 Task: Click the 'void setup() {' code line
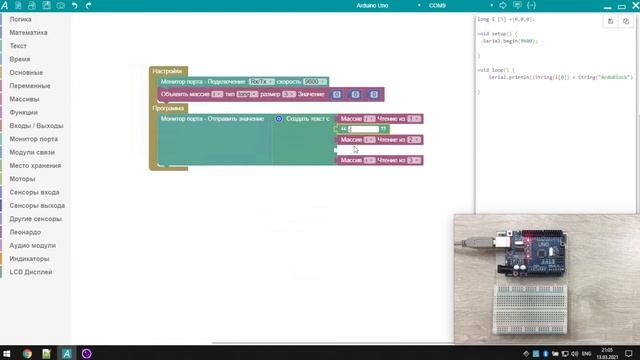497,34
